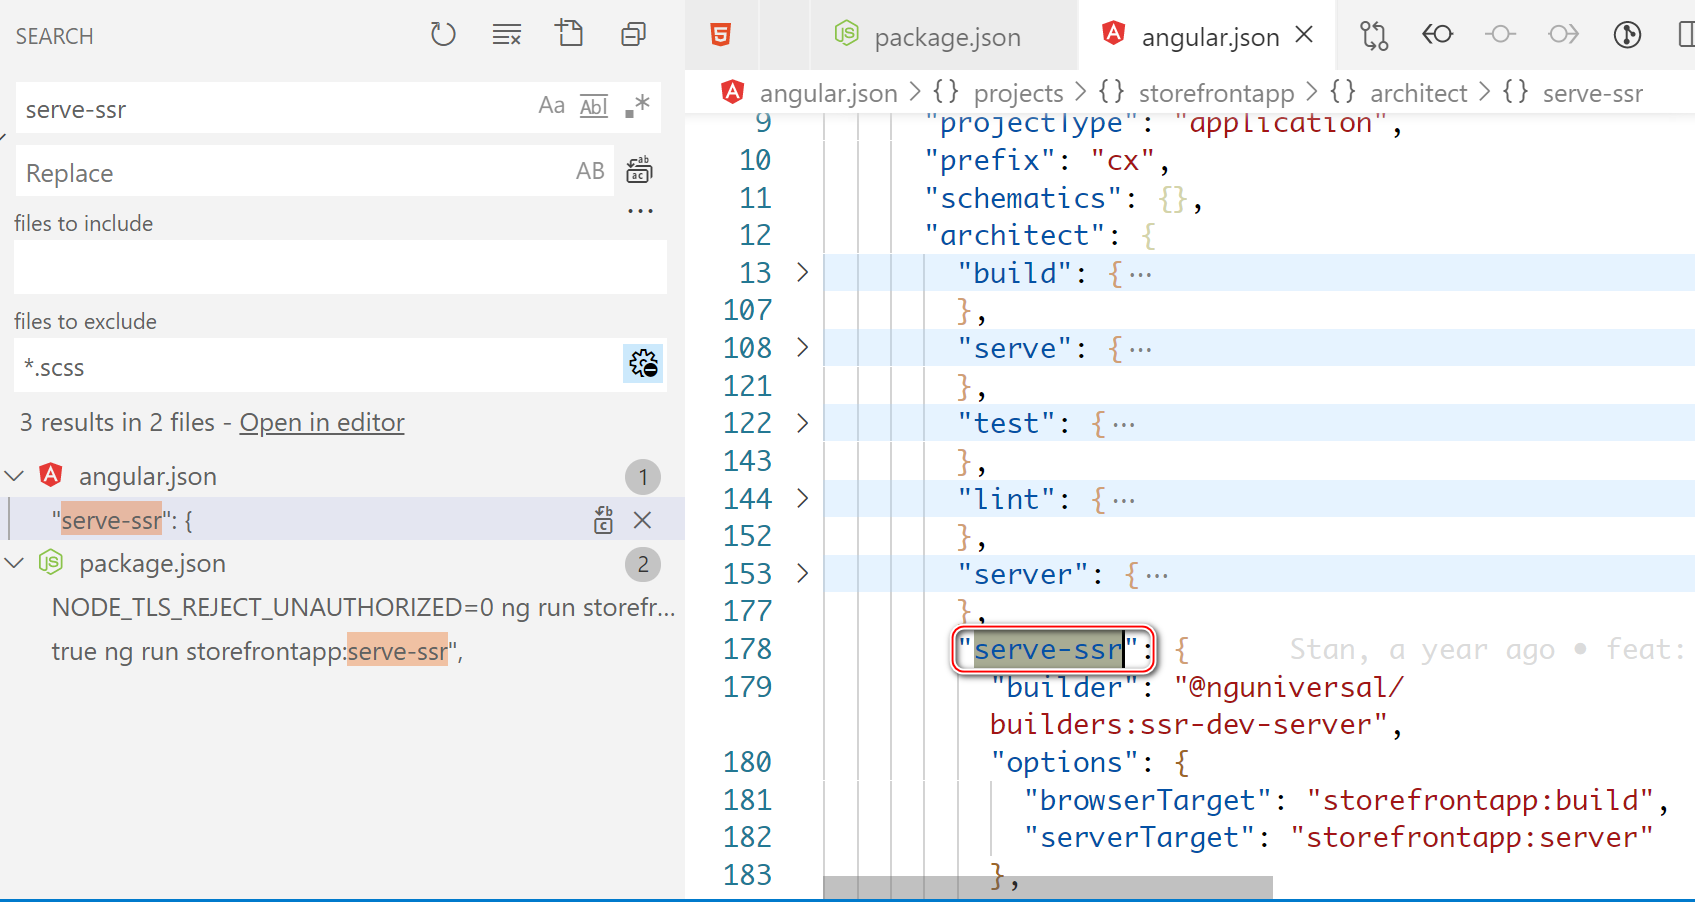Go back with the arrow toolbar icon
This screenshot has height=902, width=1695.
coord(1437,35)
